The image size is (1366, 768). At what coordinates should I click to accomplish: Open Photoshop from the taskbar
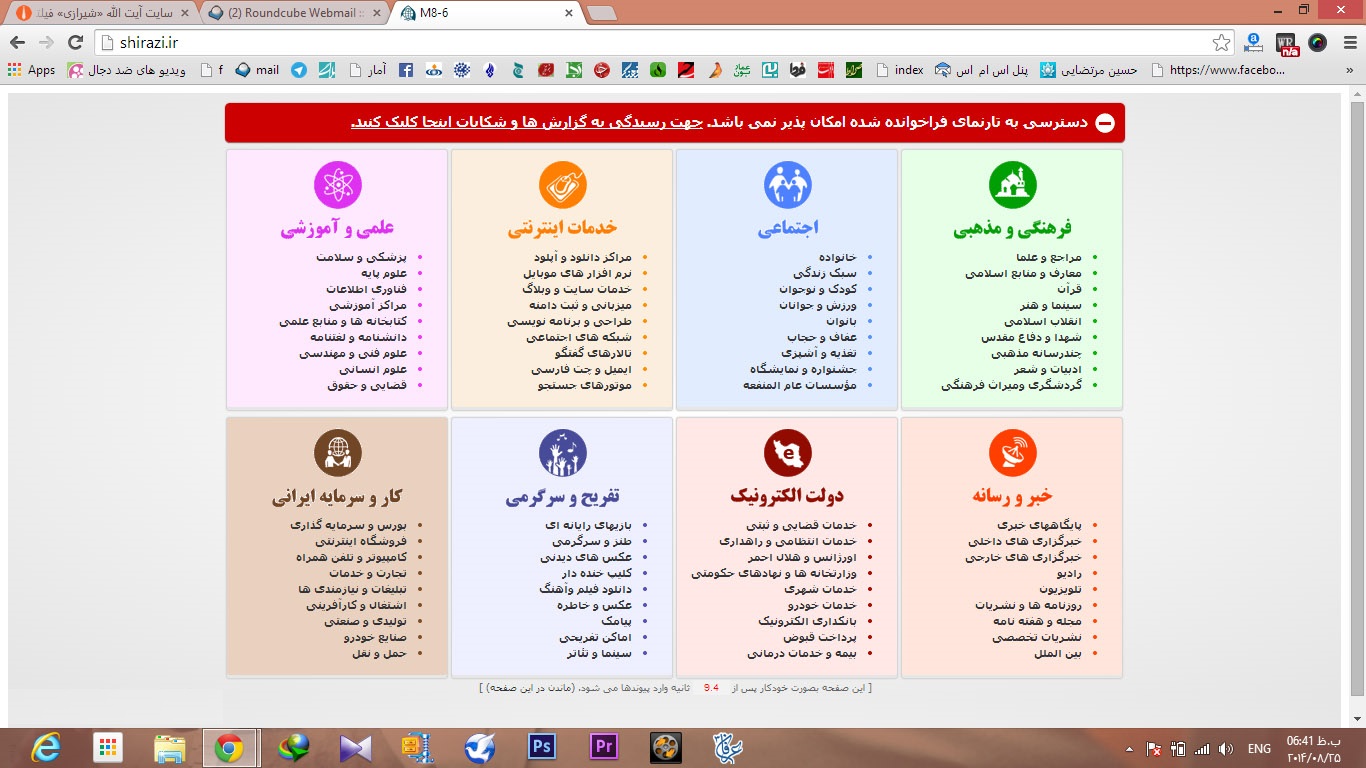[541, 747]
